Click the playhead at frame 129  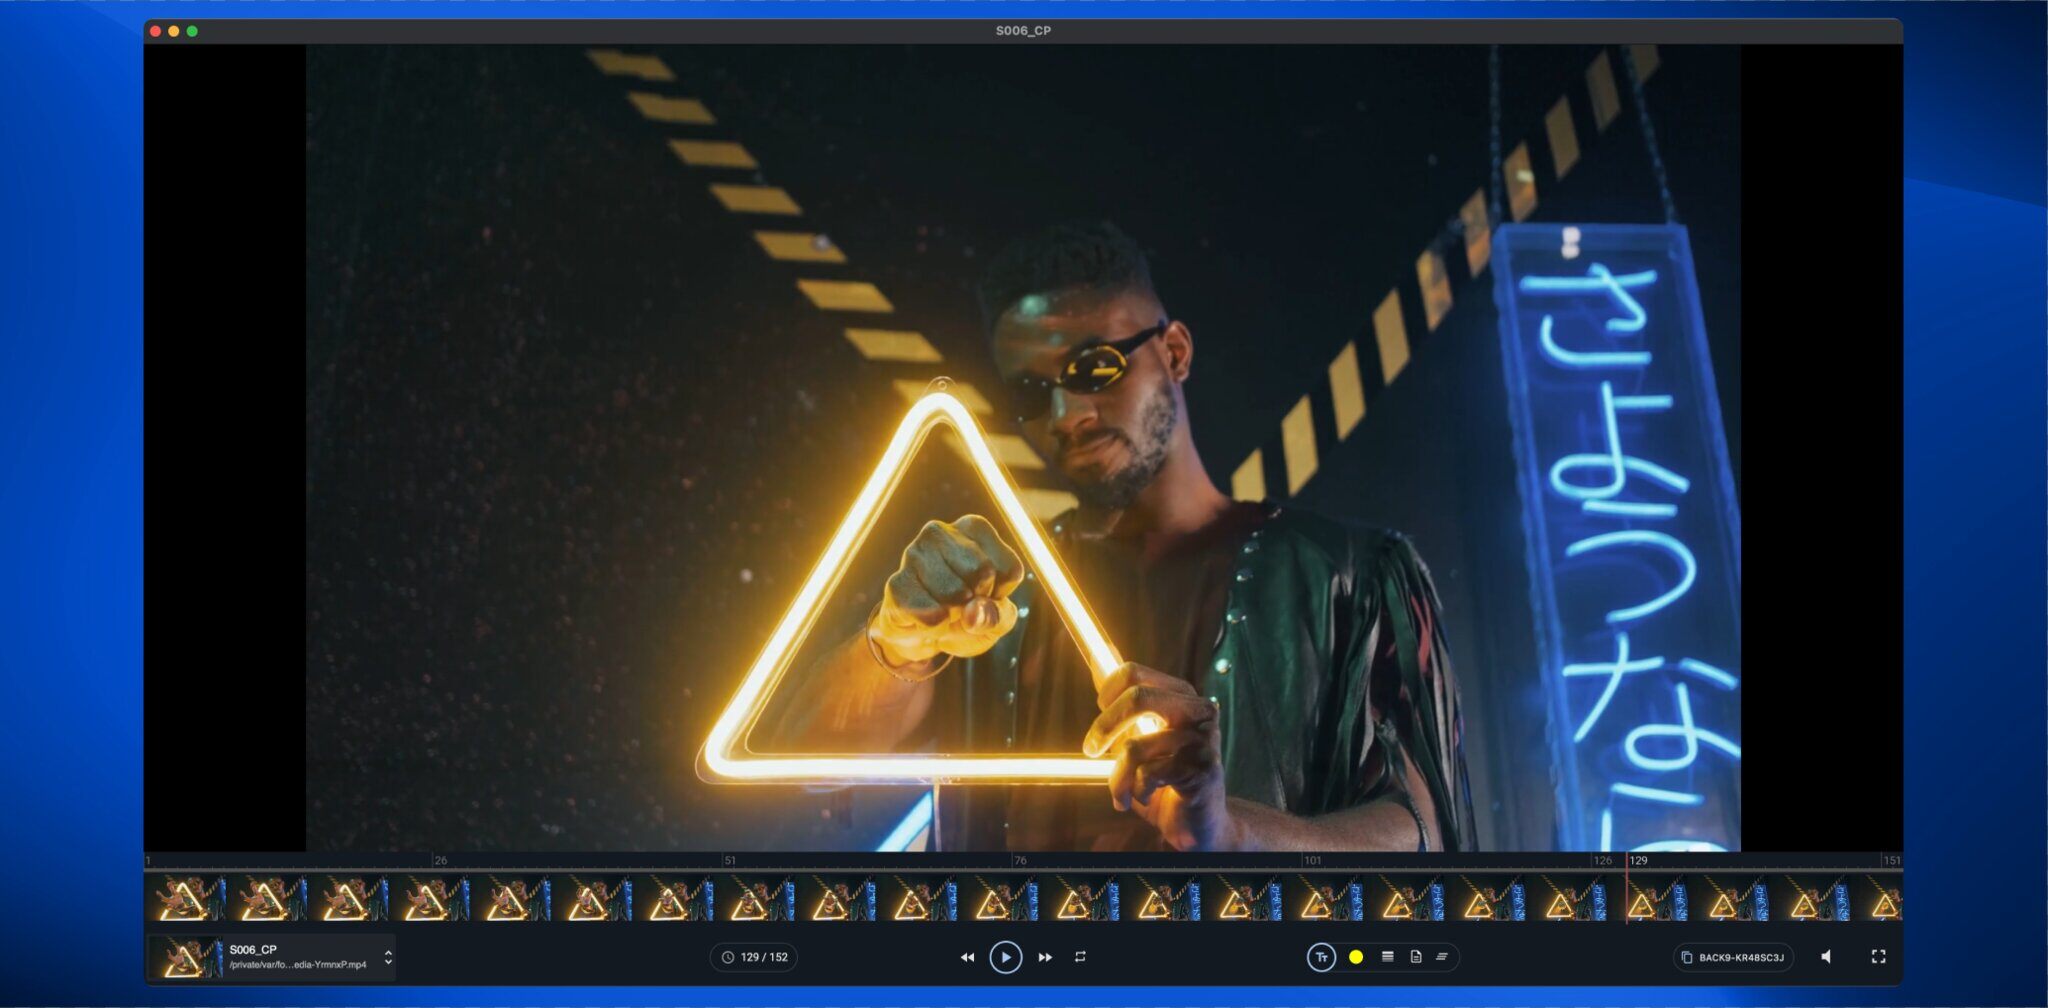[x=1627, y=888]
